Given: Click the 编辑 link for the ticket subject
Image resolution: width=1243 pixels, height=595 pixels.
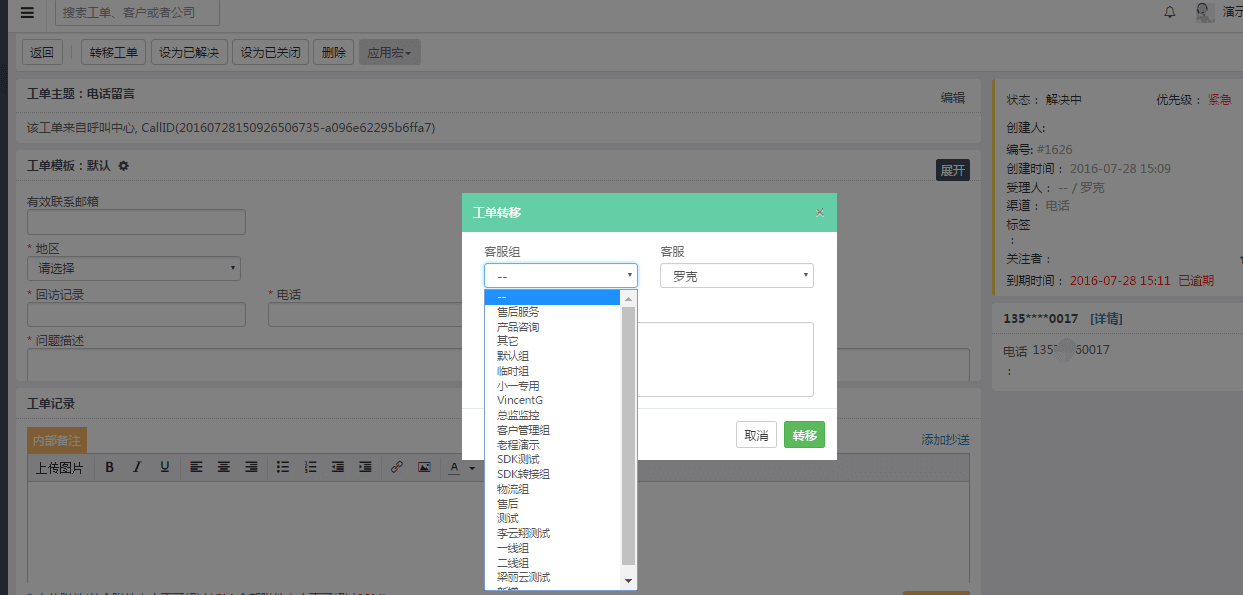Looking at the screenshot, I should tap(951, 97).
